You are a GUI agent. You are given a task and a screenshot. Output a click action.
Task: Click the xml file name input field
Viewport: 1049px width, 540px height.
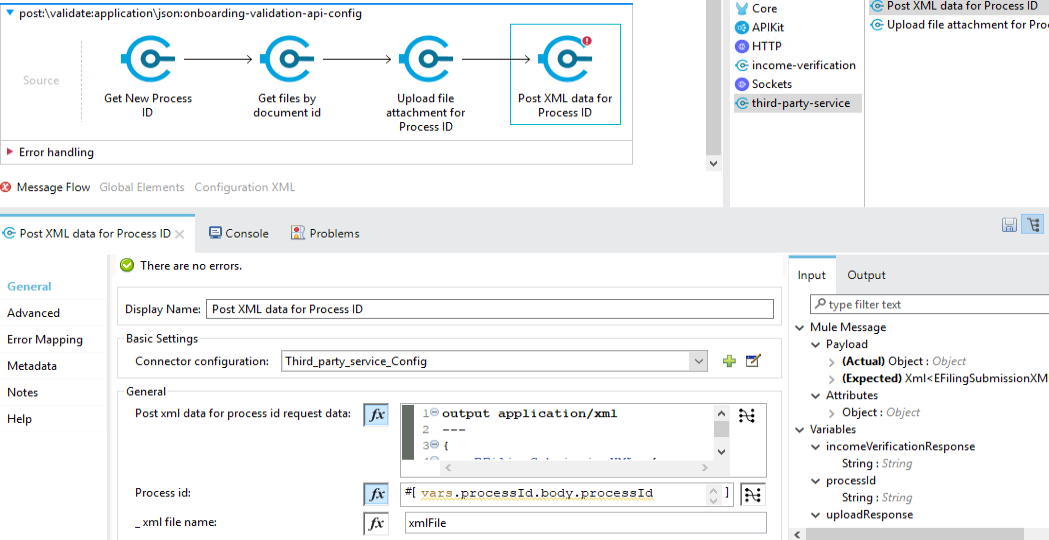pos(585,523)
